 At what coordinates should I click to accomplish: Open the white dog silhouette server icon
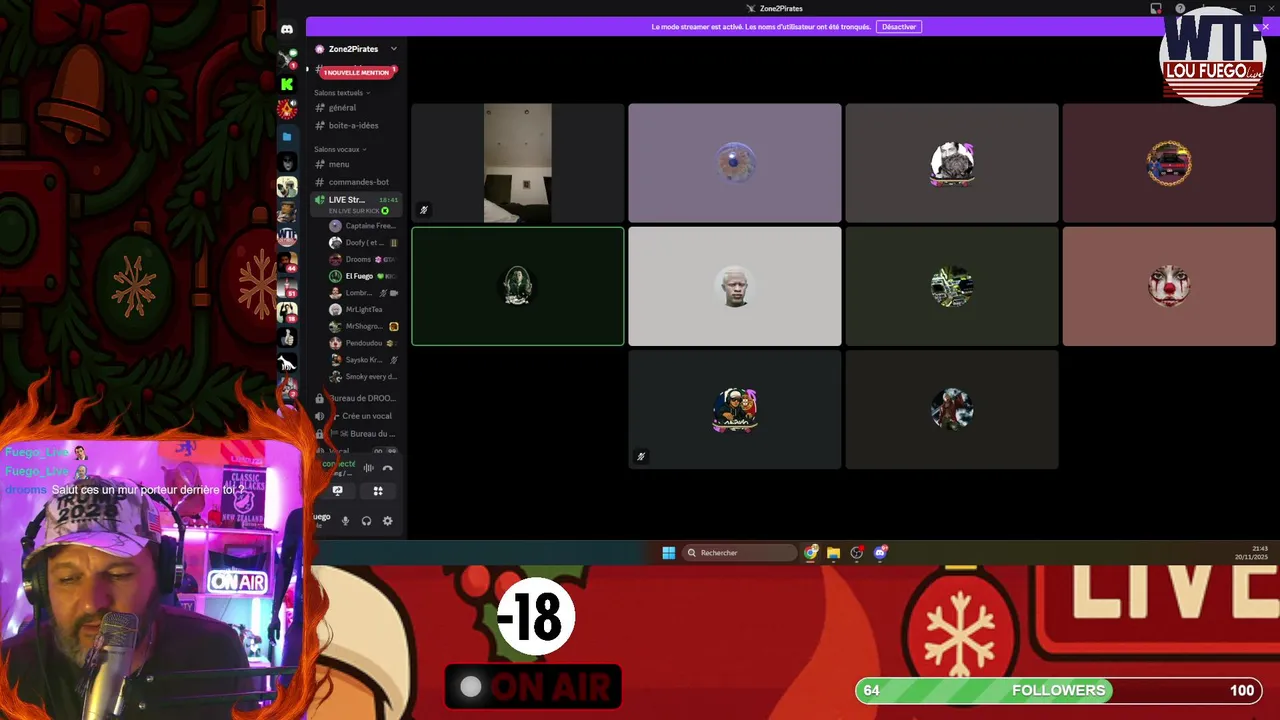point(287,362)
